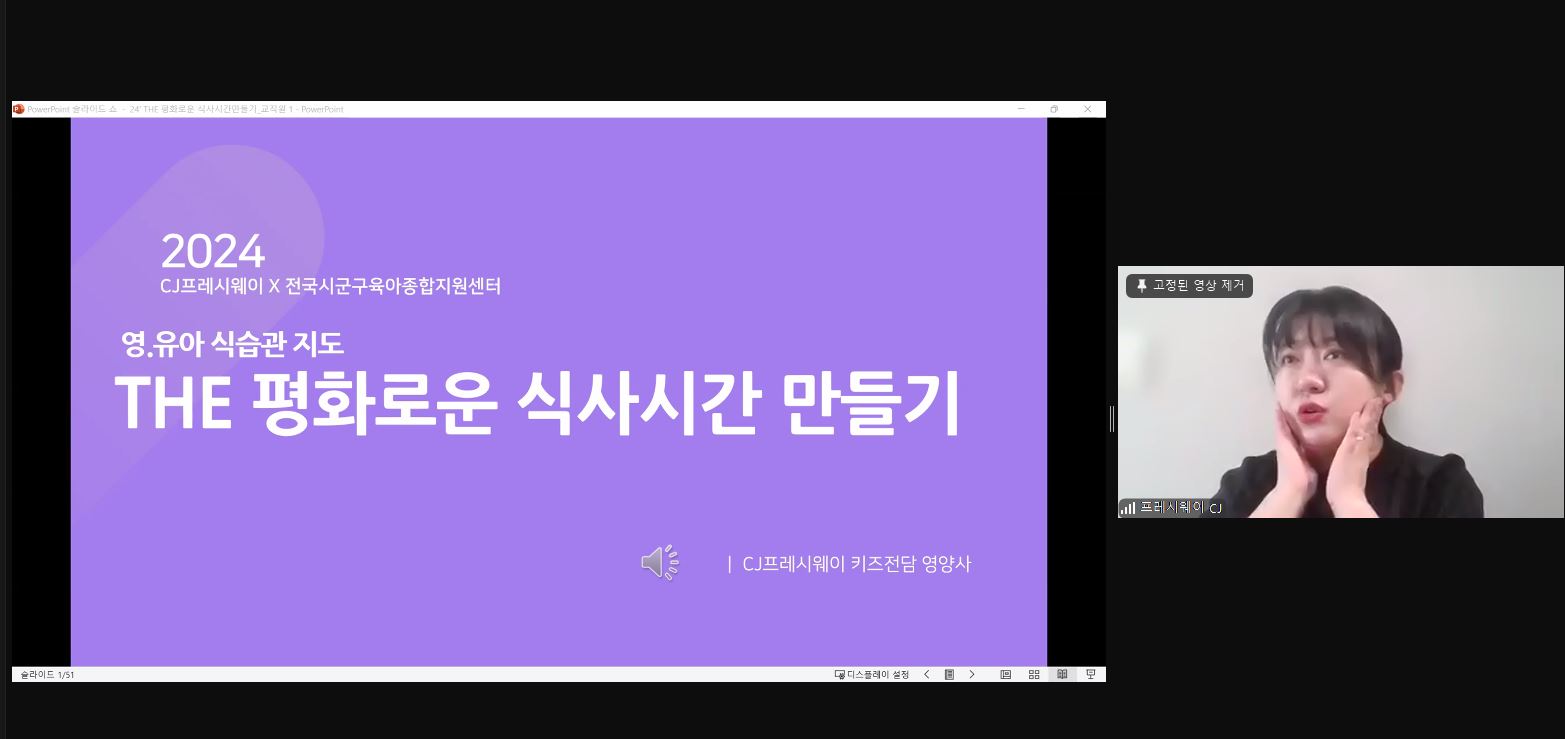Open the slide list icon between arrows
The height and width of the screenshot is (739, 1565).
tap(949, 674)
